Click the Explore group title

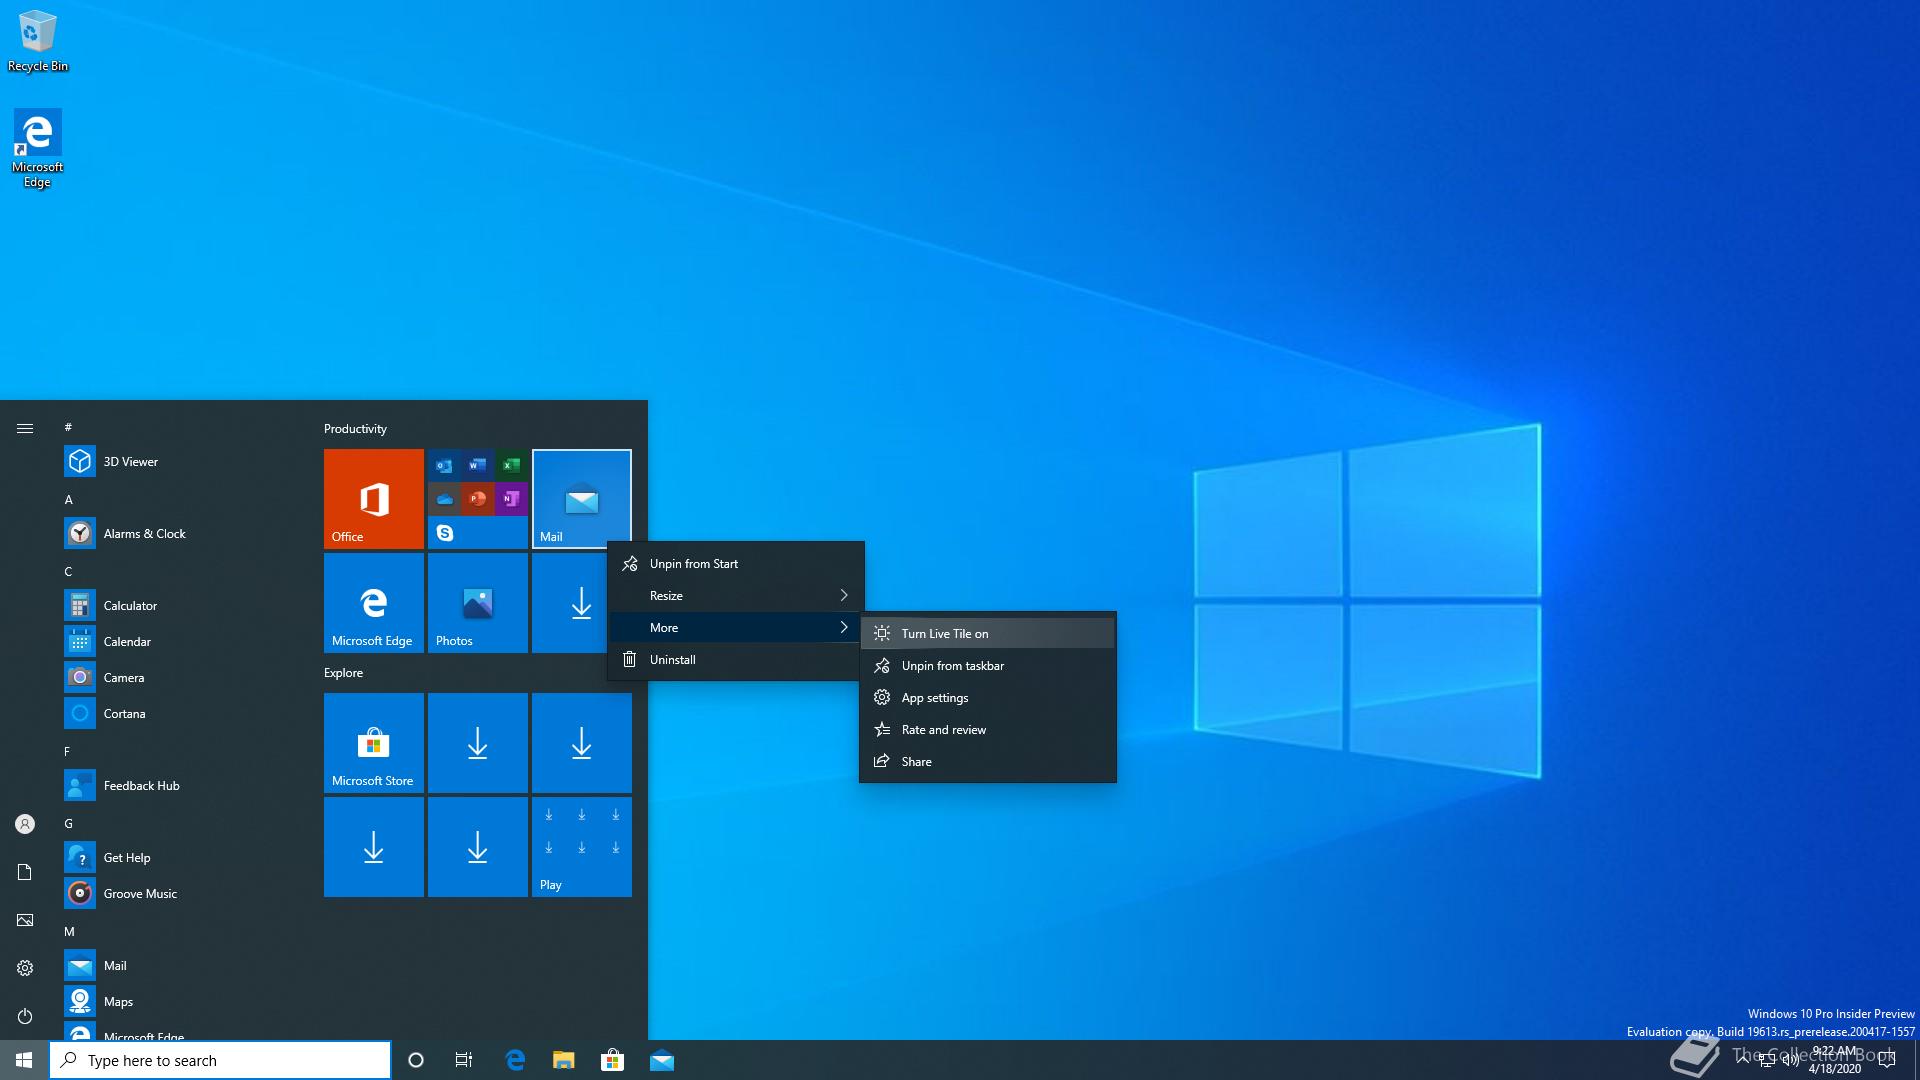point(343,673)
